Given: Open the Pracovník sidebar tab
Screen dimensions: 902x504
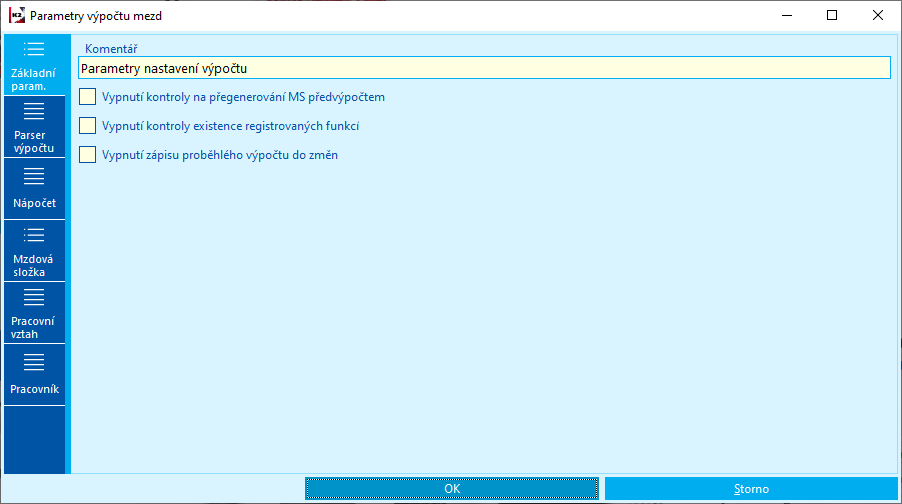Looking at the screenshot, I should click(35, 376).
